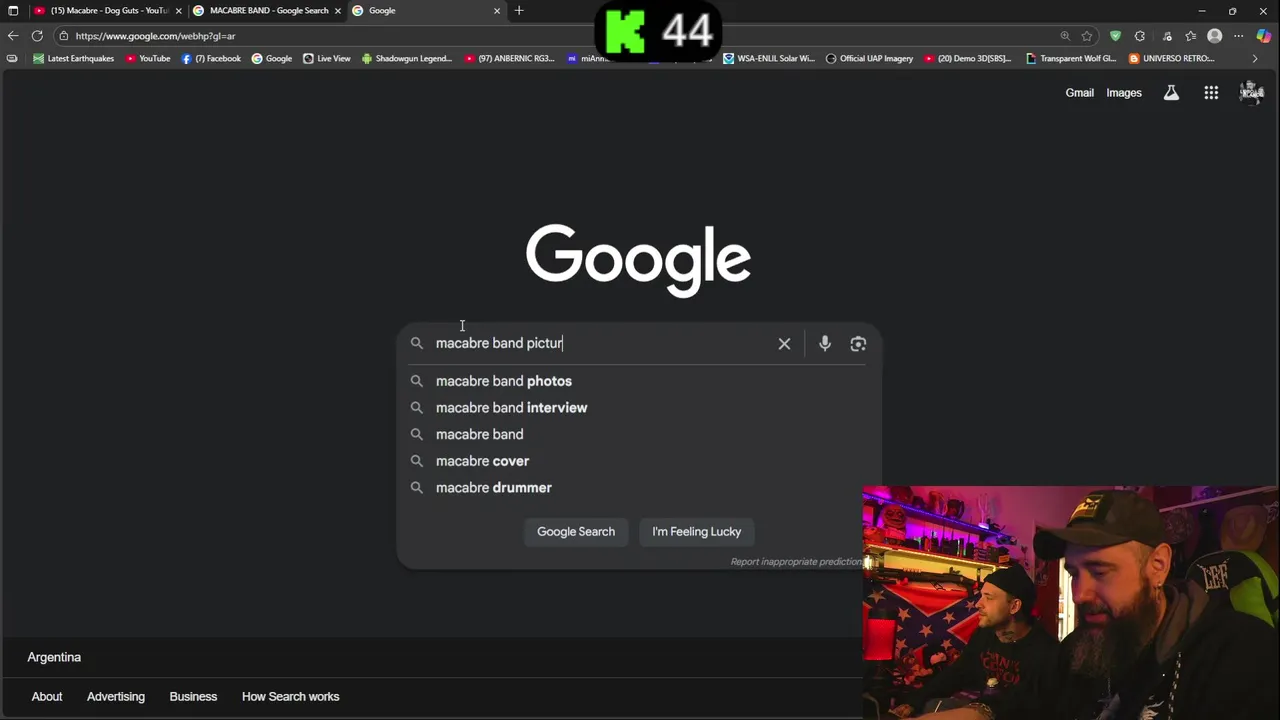
Task: Open the ANBERNIC RG3 bookmark
Action: [x=510, y=58]
